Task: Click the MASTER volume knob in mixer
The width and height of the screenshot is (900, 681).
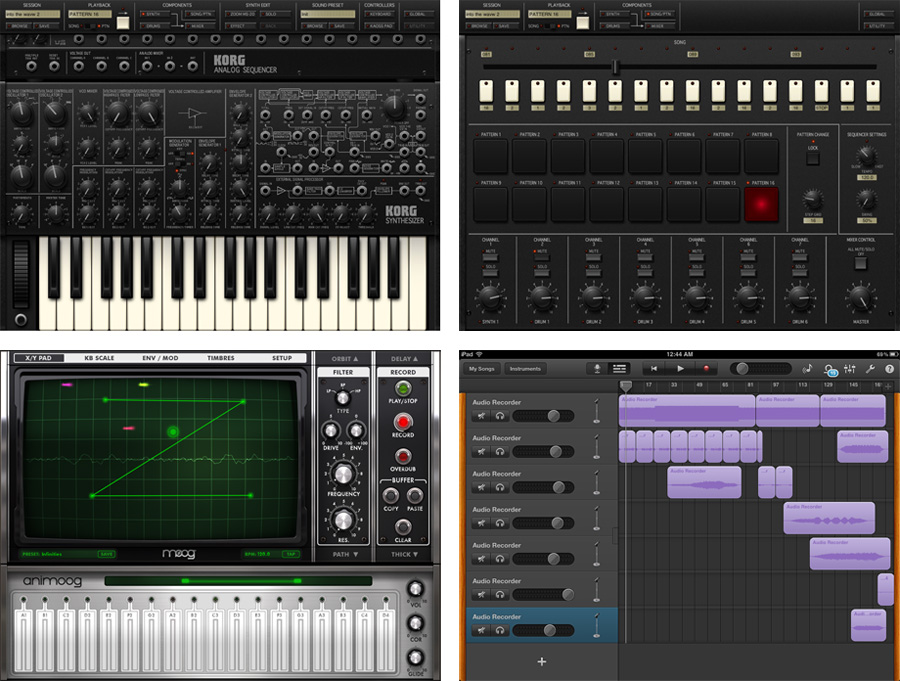Action: coord(860,297)
